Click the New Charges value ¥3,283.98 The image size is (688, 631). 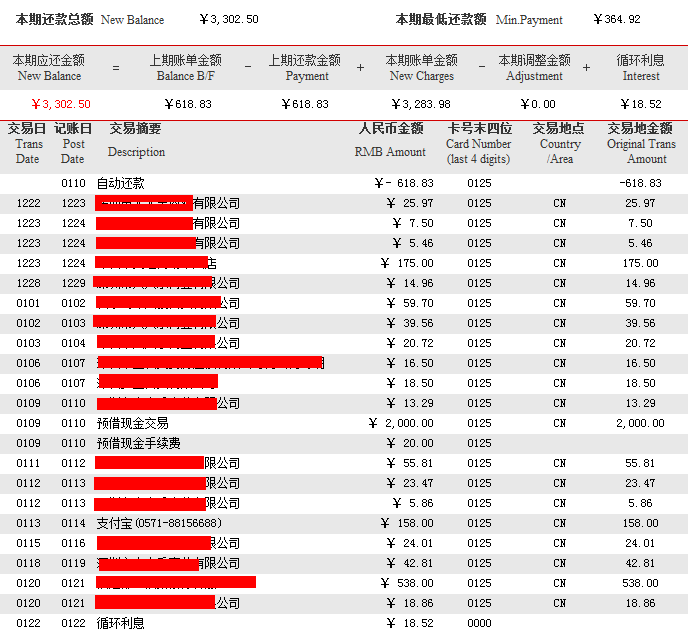421,104
